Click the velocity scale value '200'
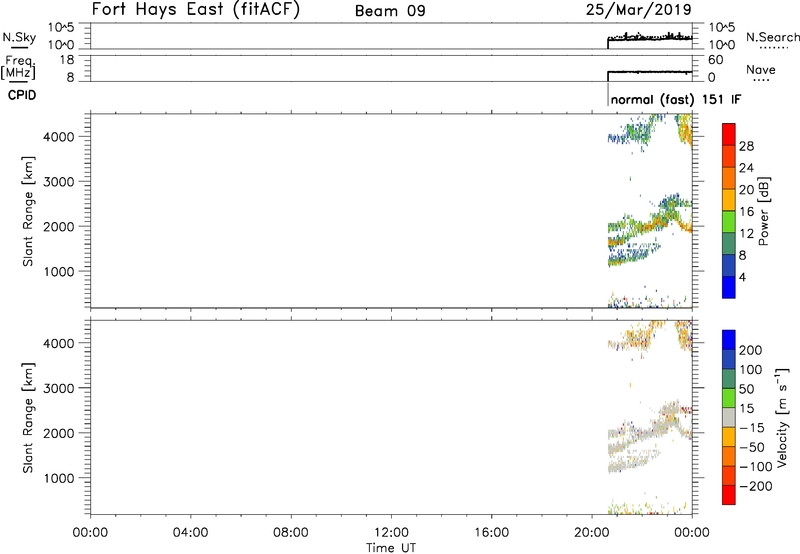This screenshot has width=800, height=554. pyautogui.click(x=751, y=350)
